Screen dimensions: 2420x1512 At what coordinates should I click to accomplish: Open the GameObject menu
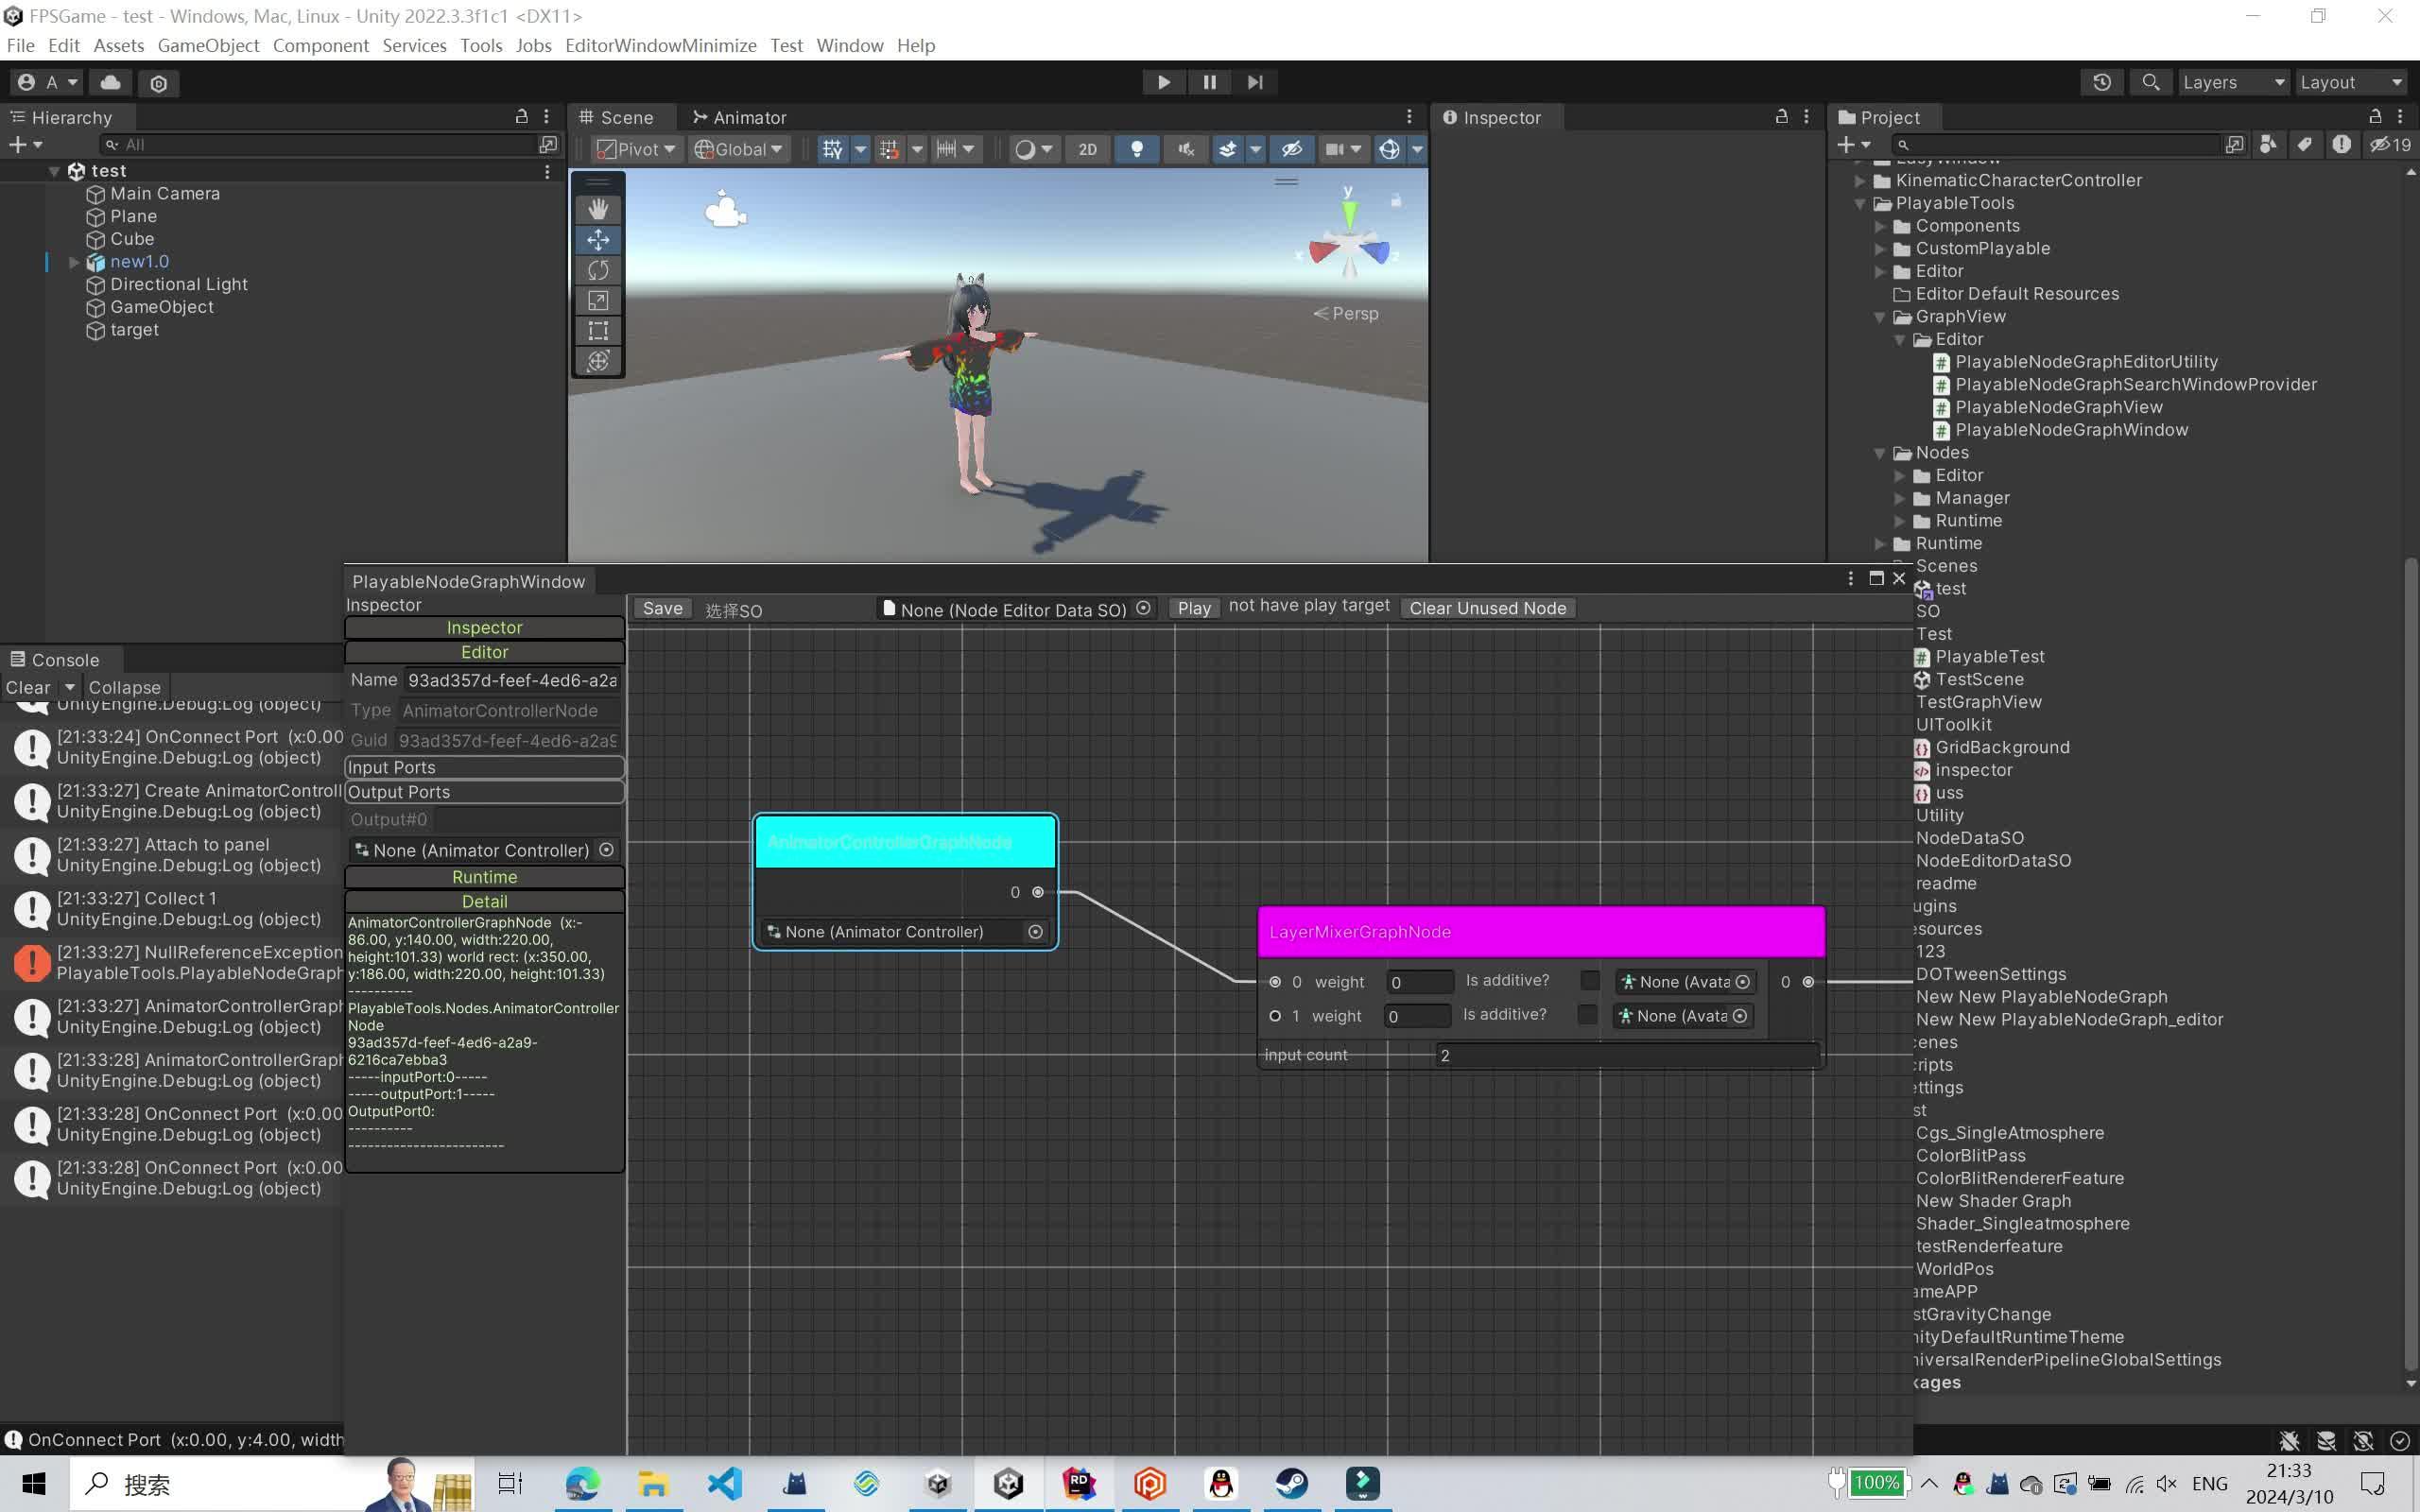(x=208, y=45)
